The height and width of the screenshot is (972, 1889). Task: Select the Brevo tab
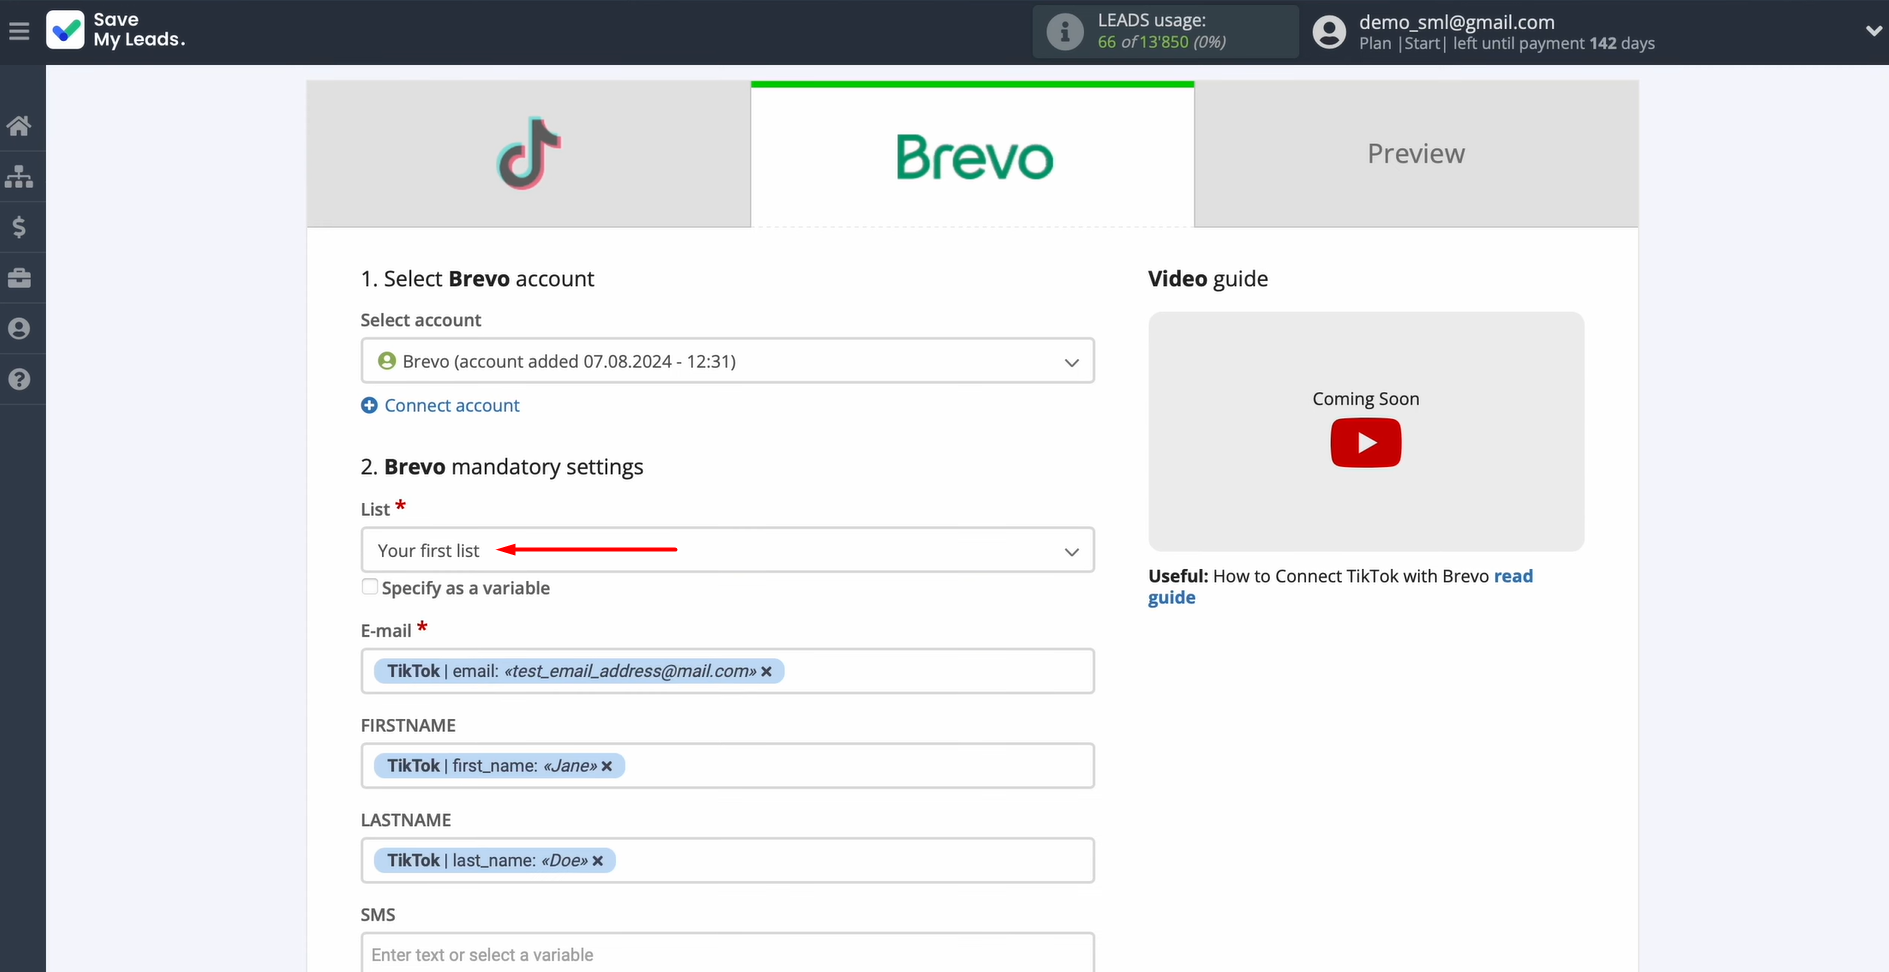coord(973,154)
